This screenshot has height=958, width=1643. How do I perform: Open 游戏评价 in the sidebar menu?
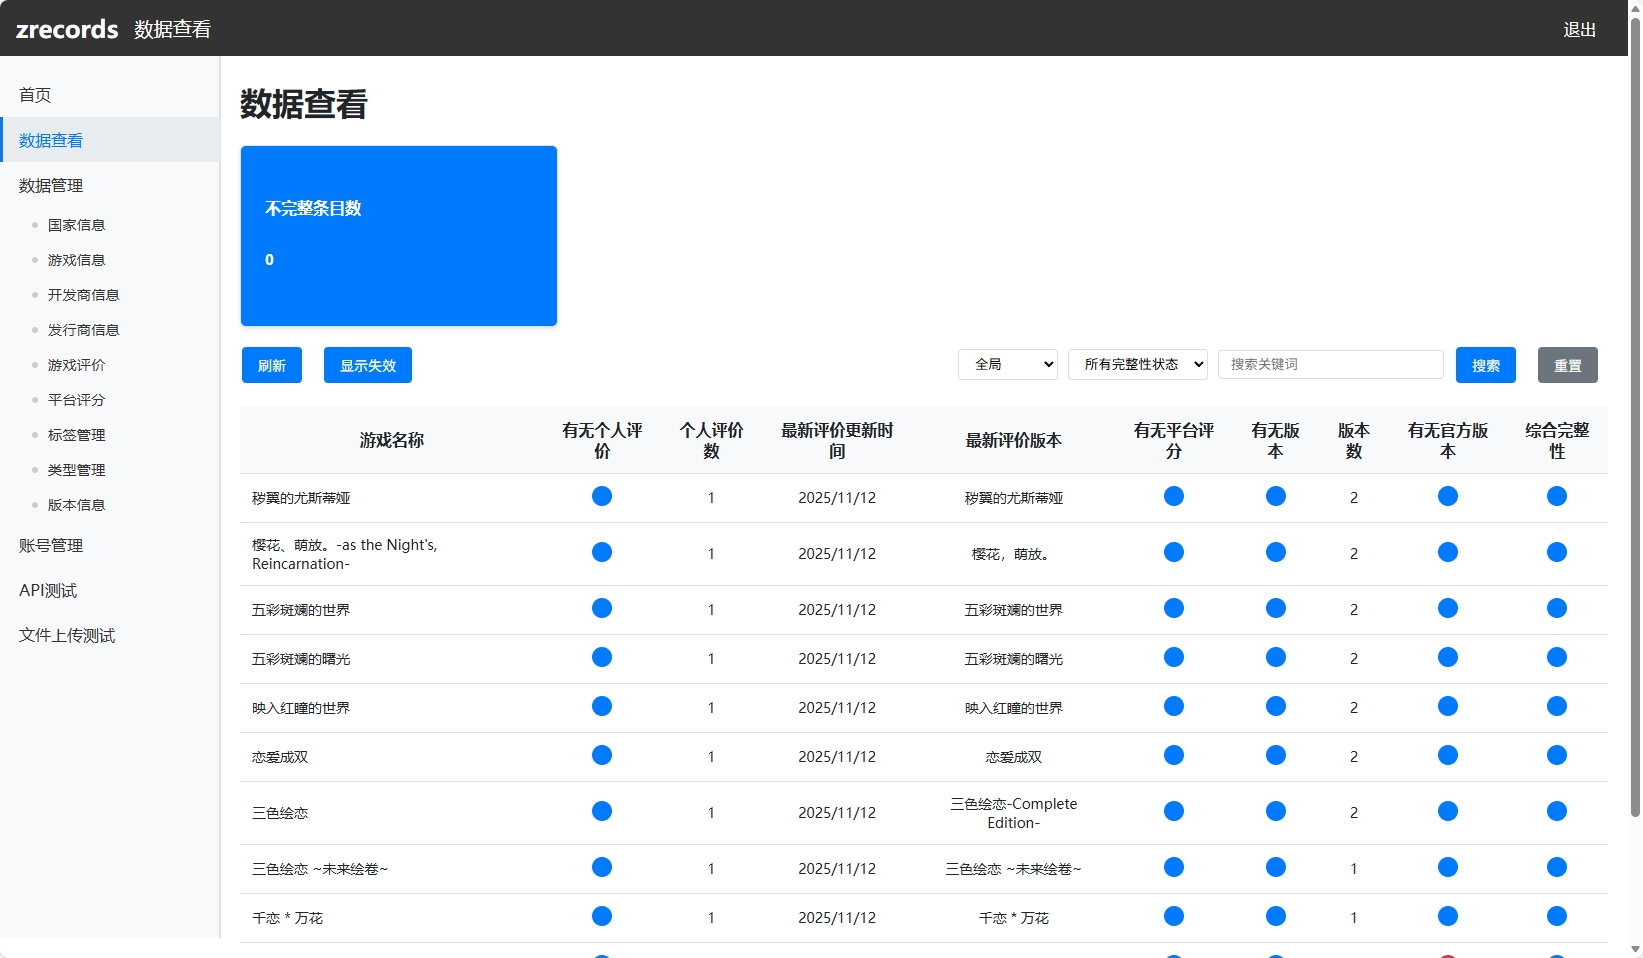[76, 365]
